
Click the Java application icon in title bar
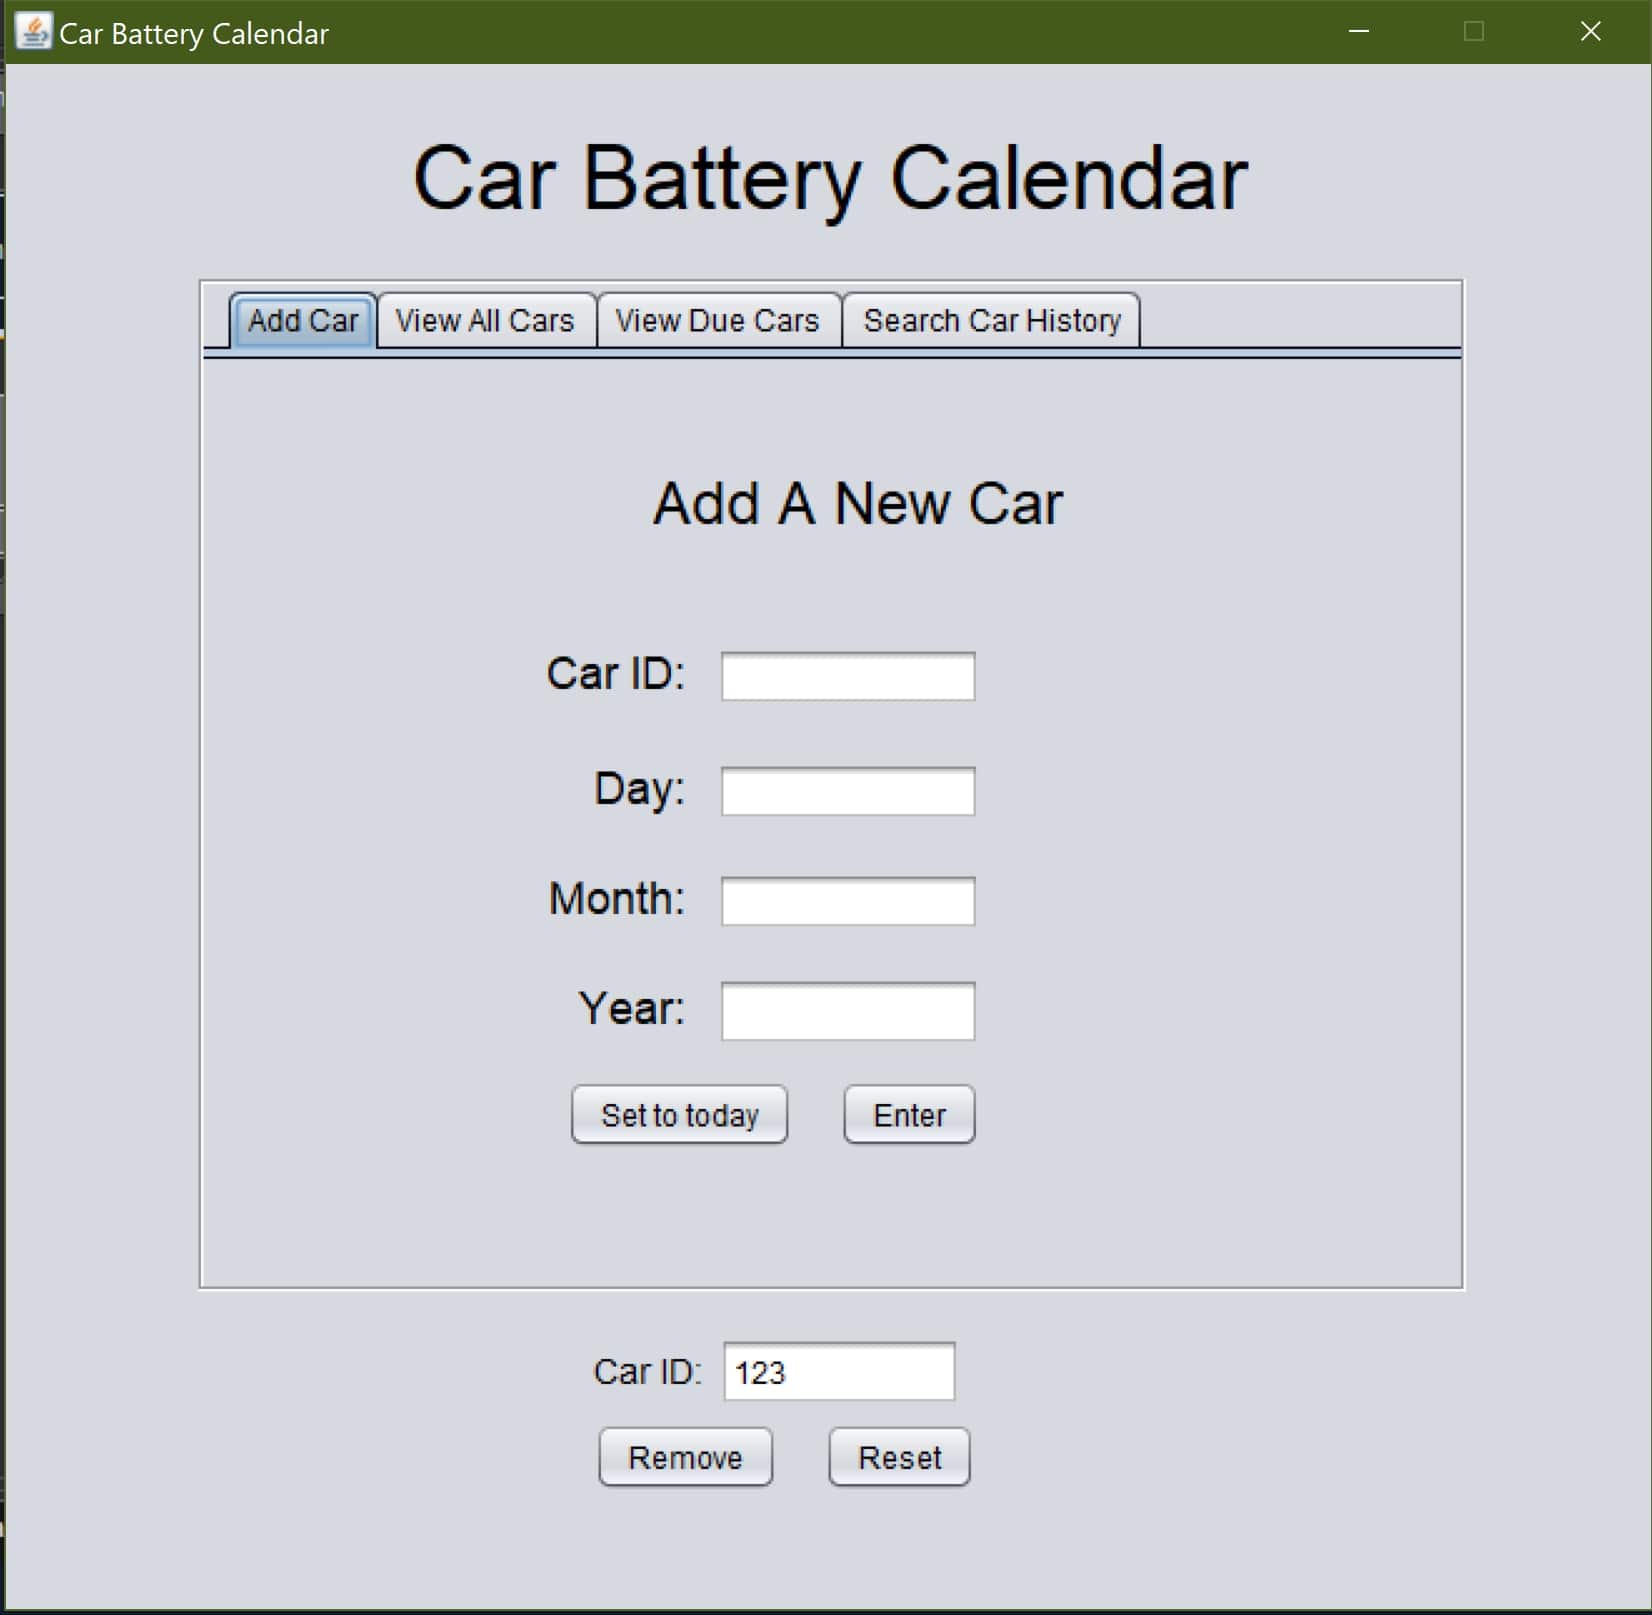tap(33, 32)
